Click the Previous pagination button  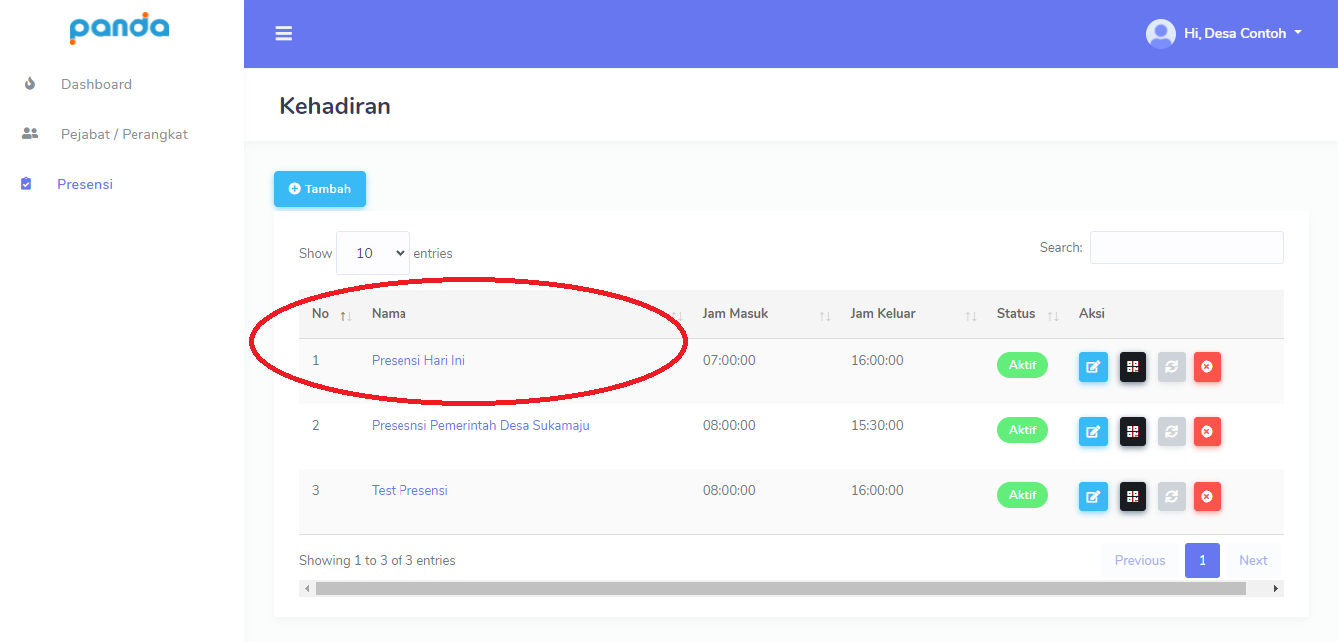pyautogui.click(x=1140, y=561)
